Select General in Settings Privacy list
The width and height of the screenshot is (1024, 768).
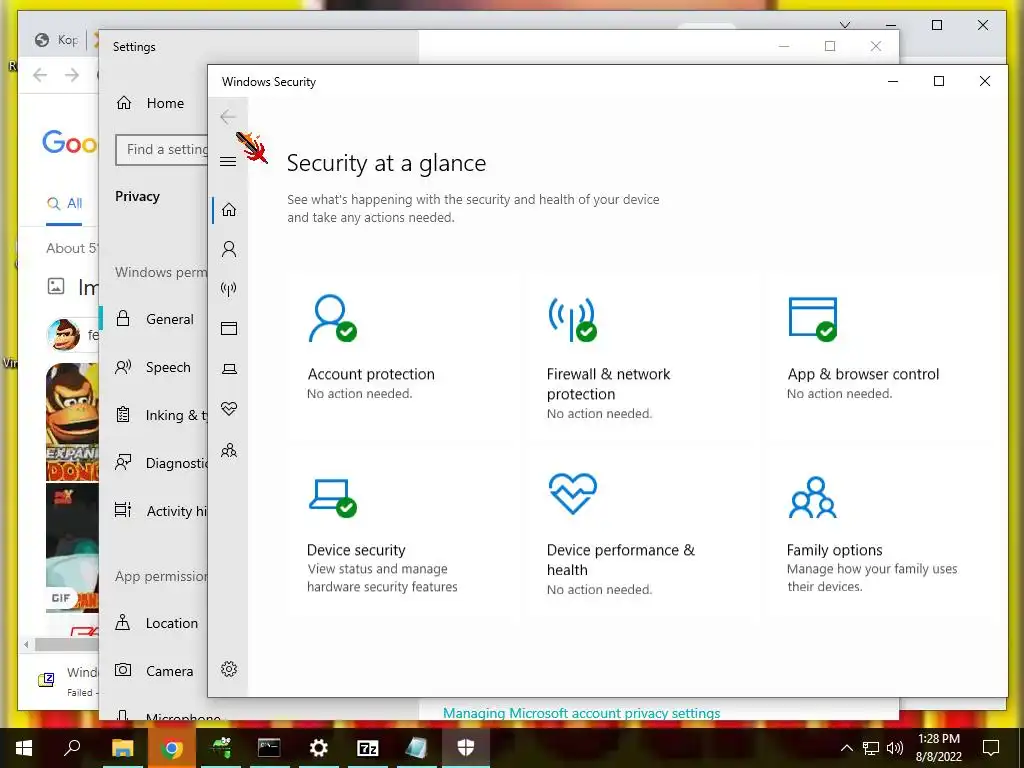pos(153,319)
